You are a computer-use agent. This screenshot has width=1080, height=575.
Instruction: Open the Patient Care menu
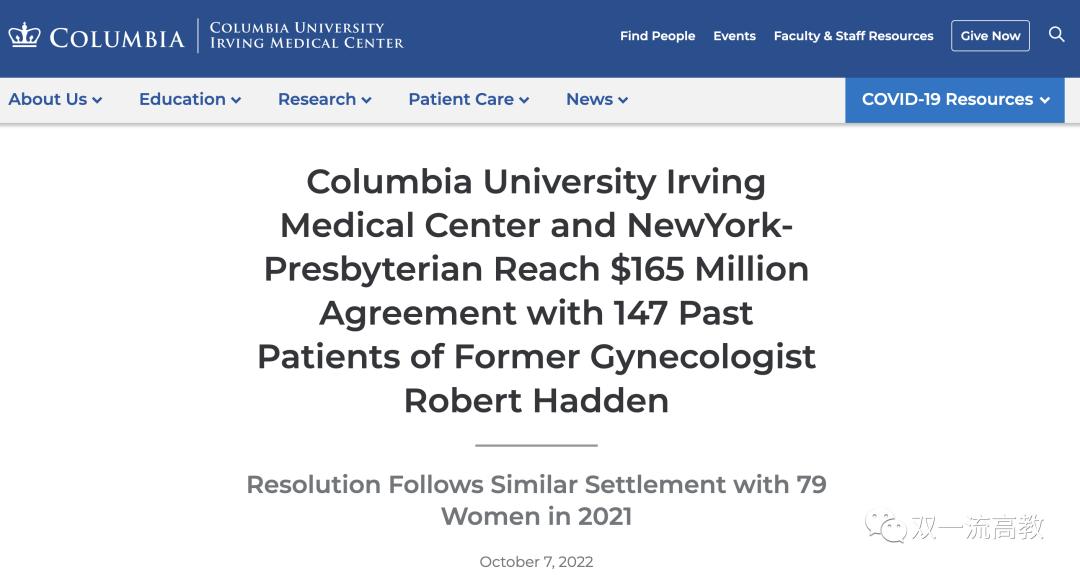[461, 99]
